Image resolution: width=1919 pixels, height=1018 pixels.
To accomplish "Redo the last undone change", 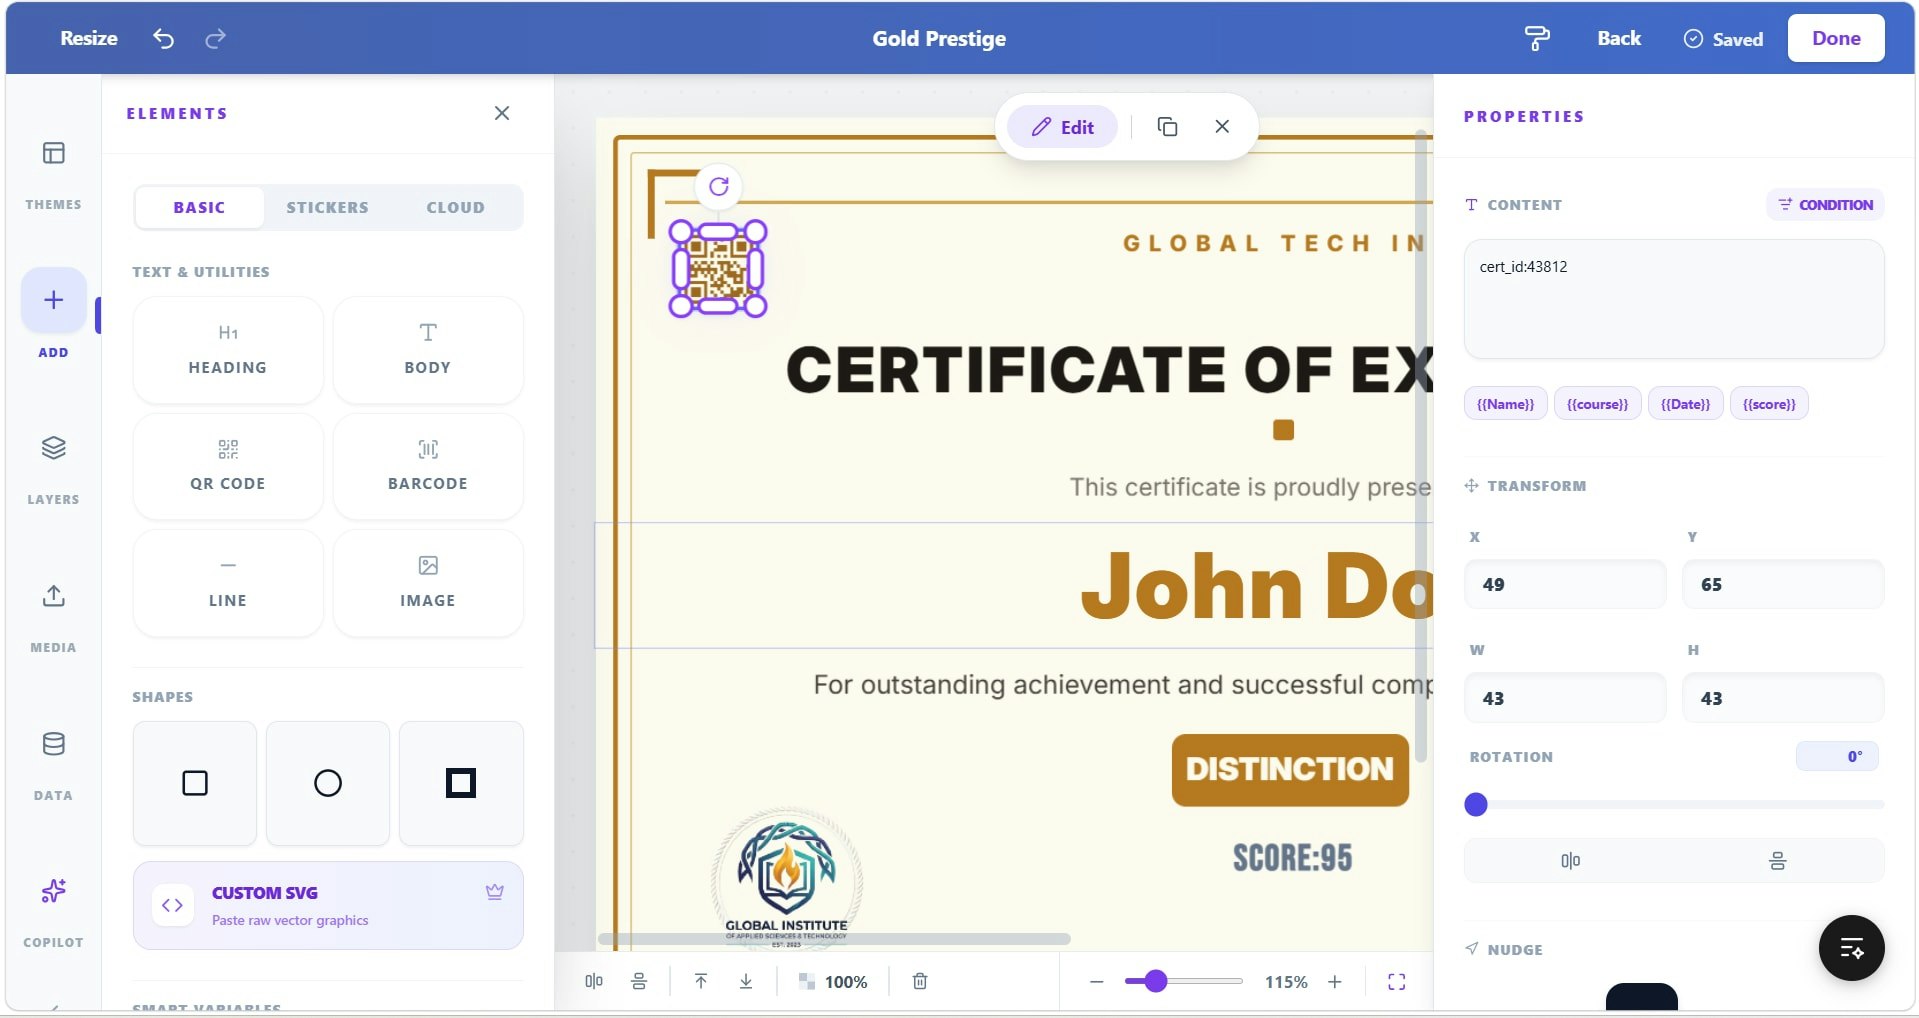I will (215, 39).
